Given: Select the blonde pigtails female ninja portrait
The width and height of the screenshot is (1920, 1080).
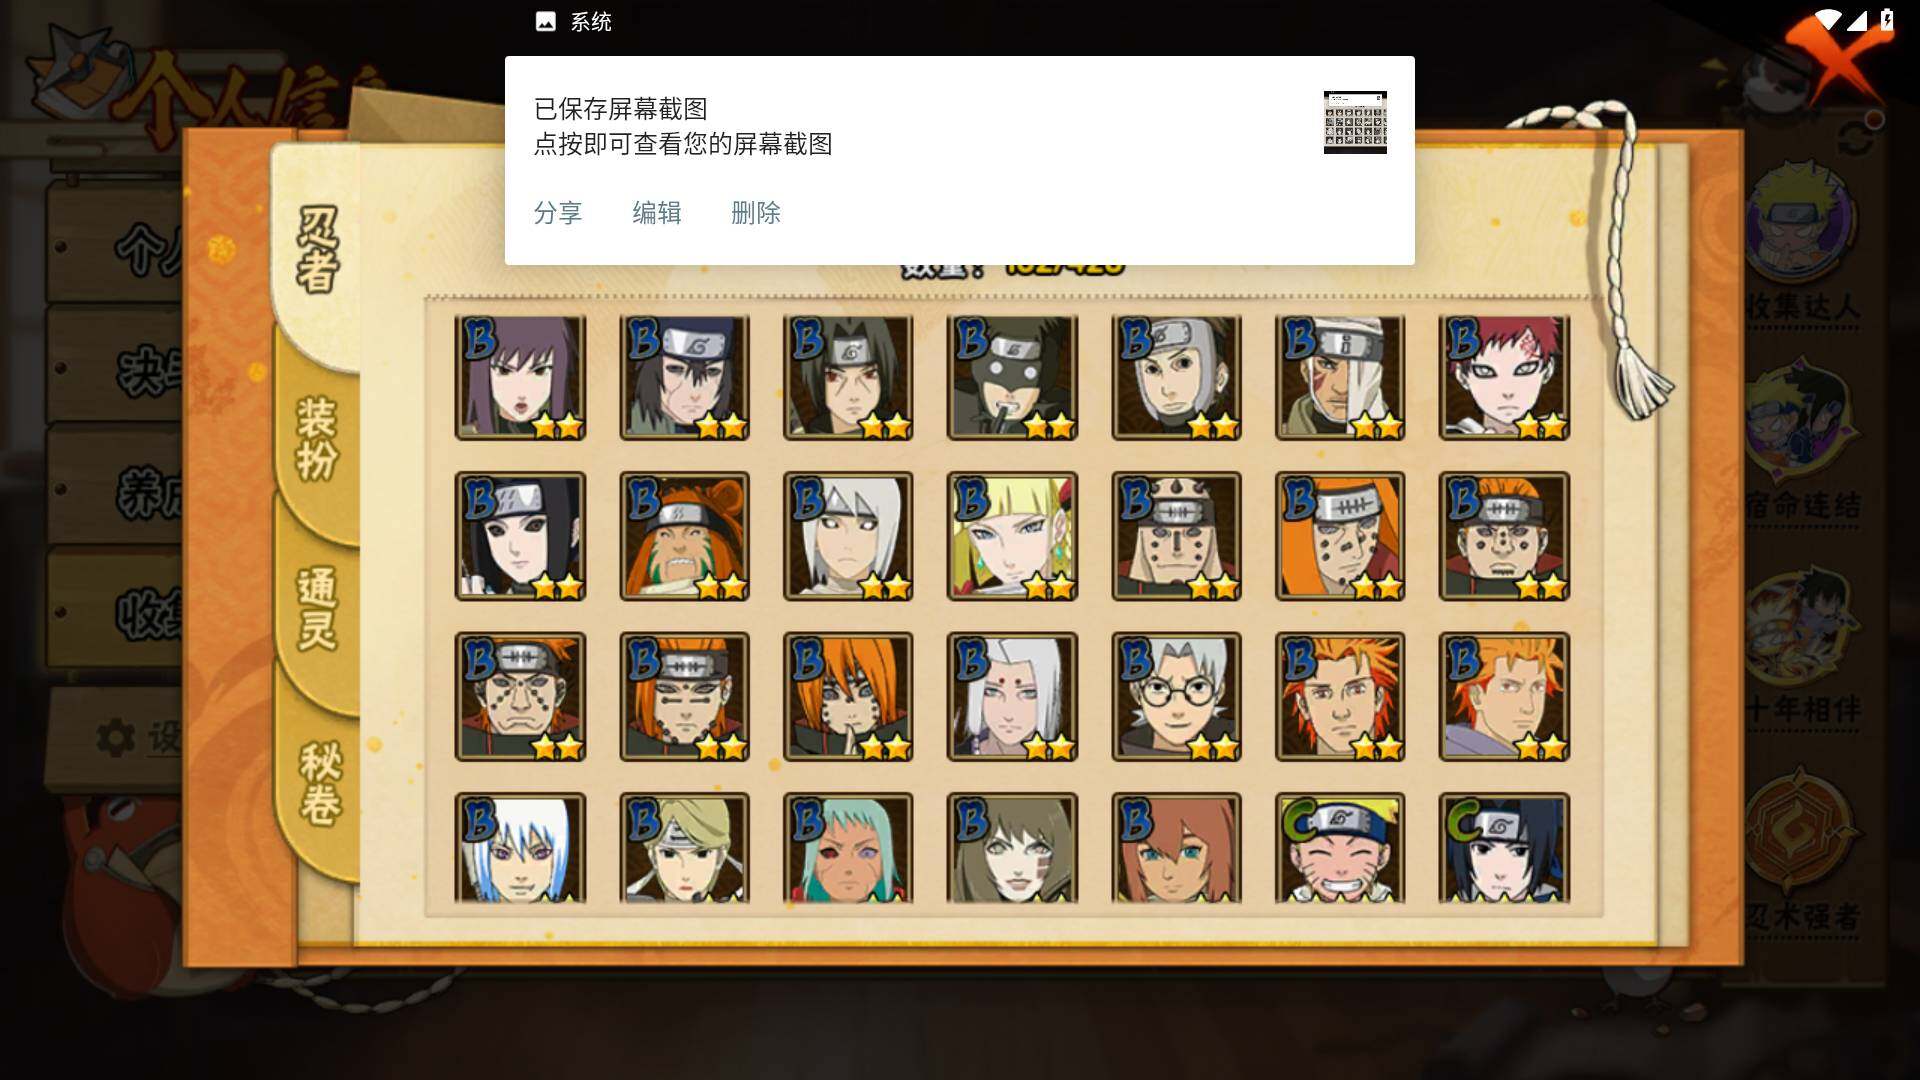Looking at the screenshot, I should [x=1012, y=537].
